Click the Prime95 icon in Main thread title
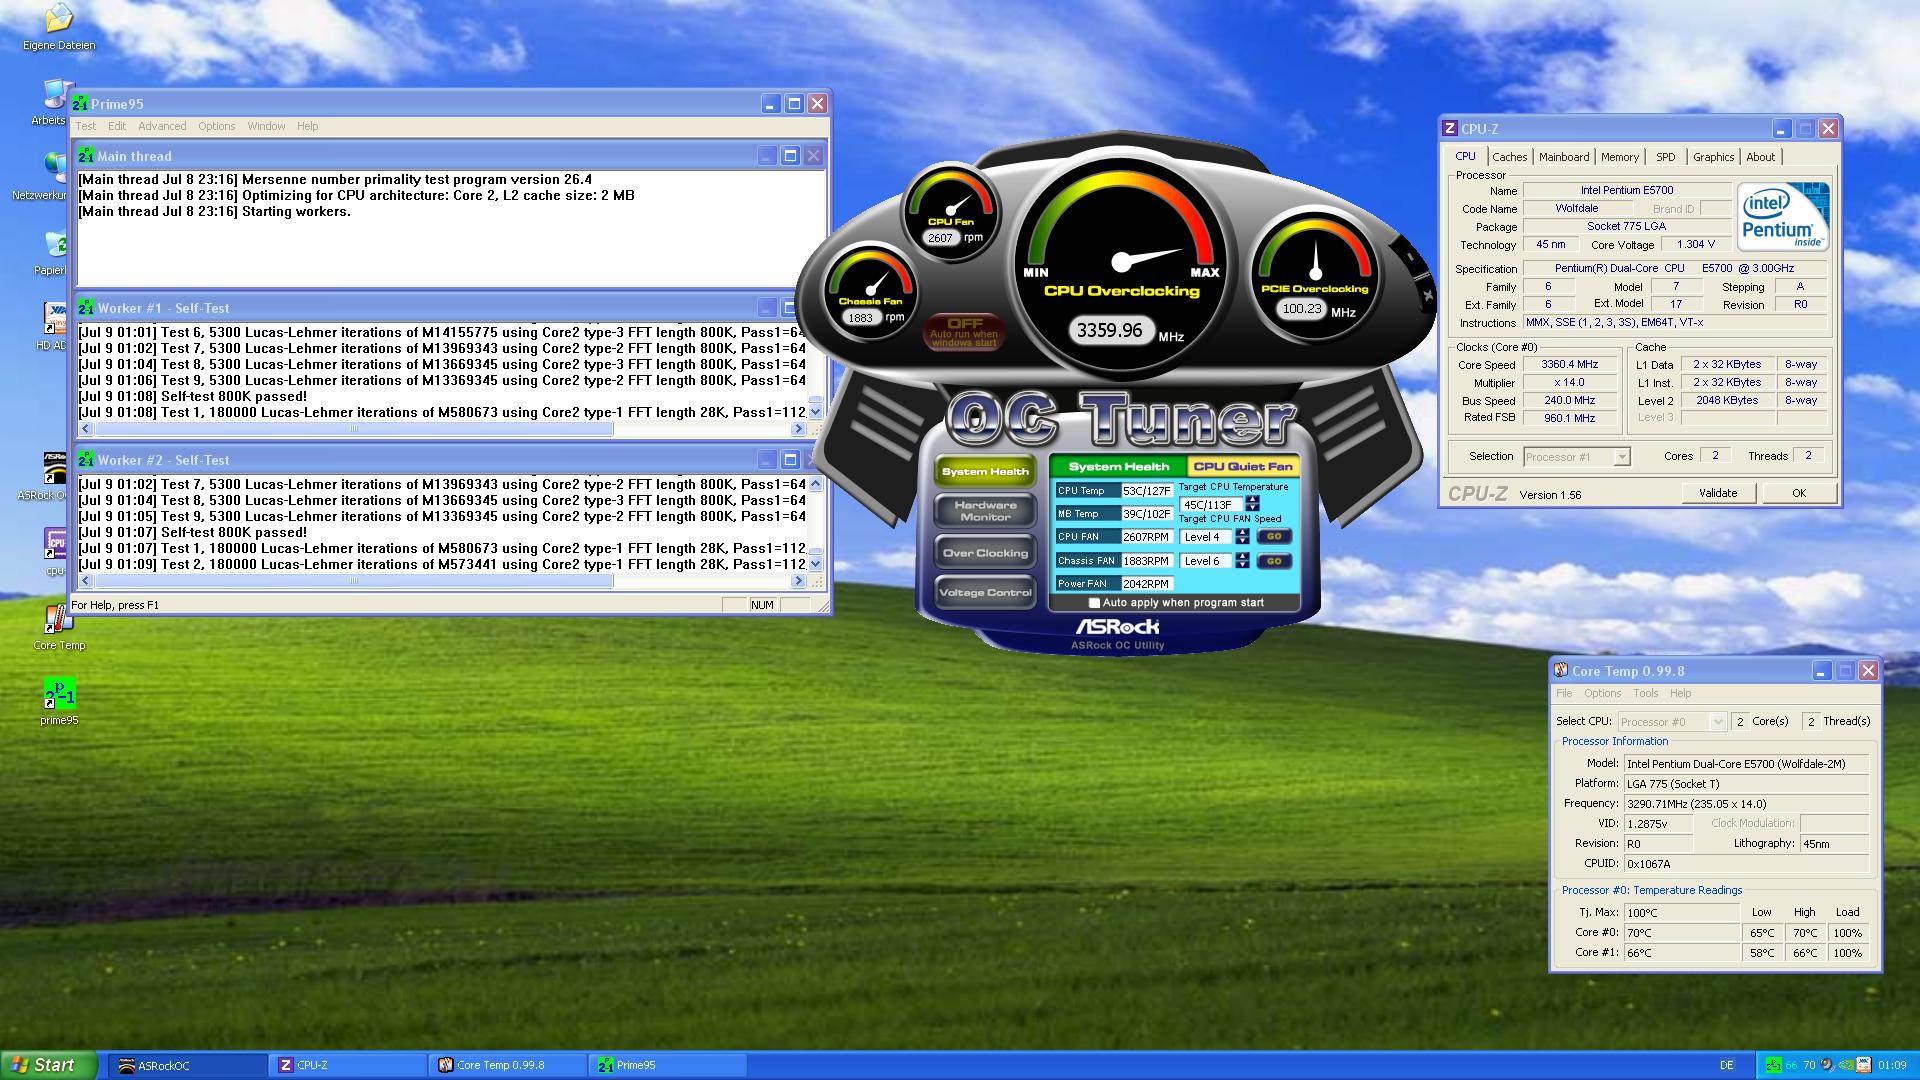Viewport: 1920px width, 1080px height. pos(86,156)
